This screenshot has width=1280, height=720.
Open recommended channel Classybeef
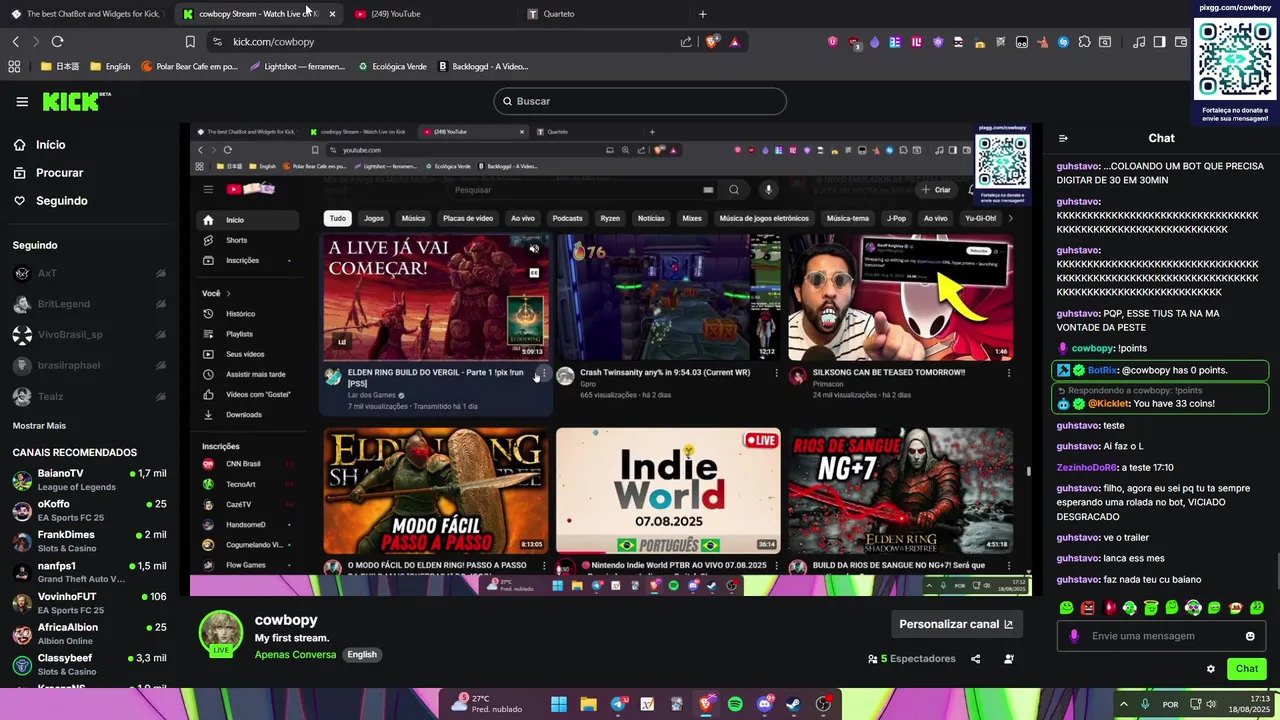click(88, 664)
